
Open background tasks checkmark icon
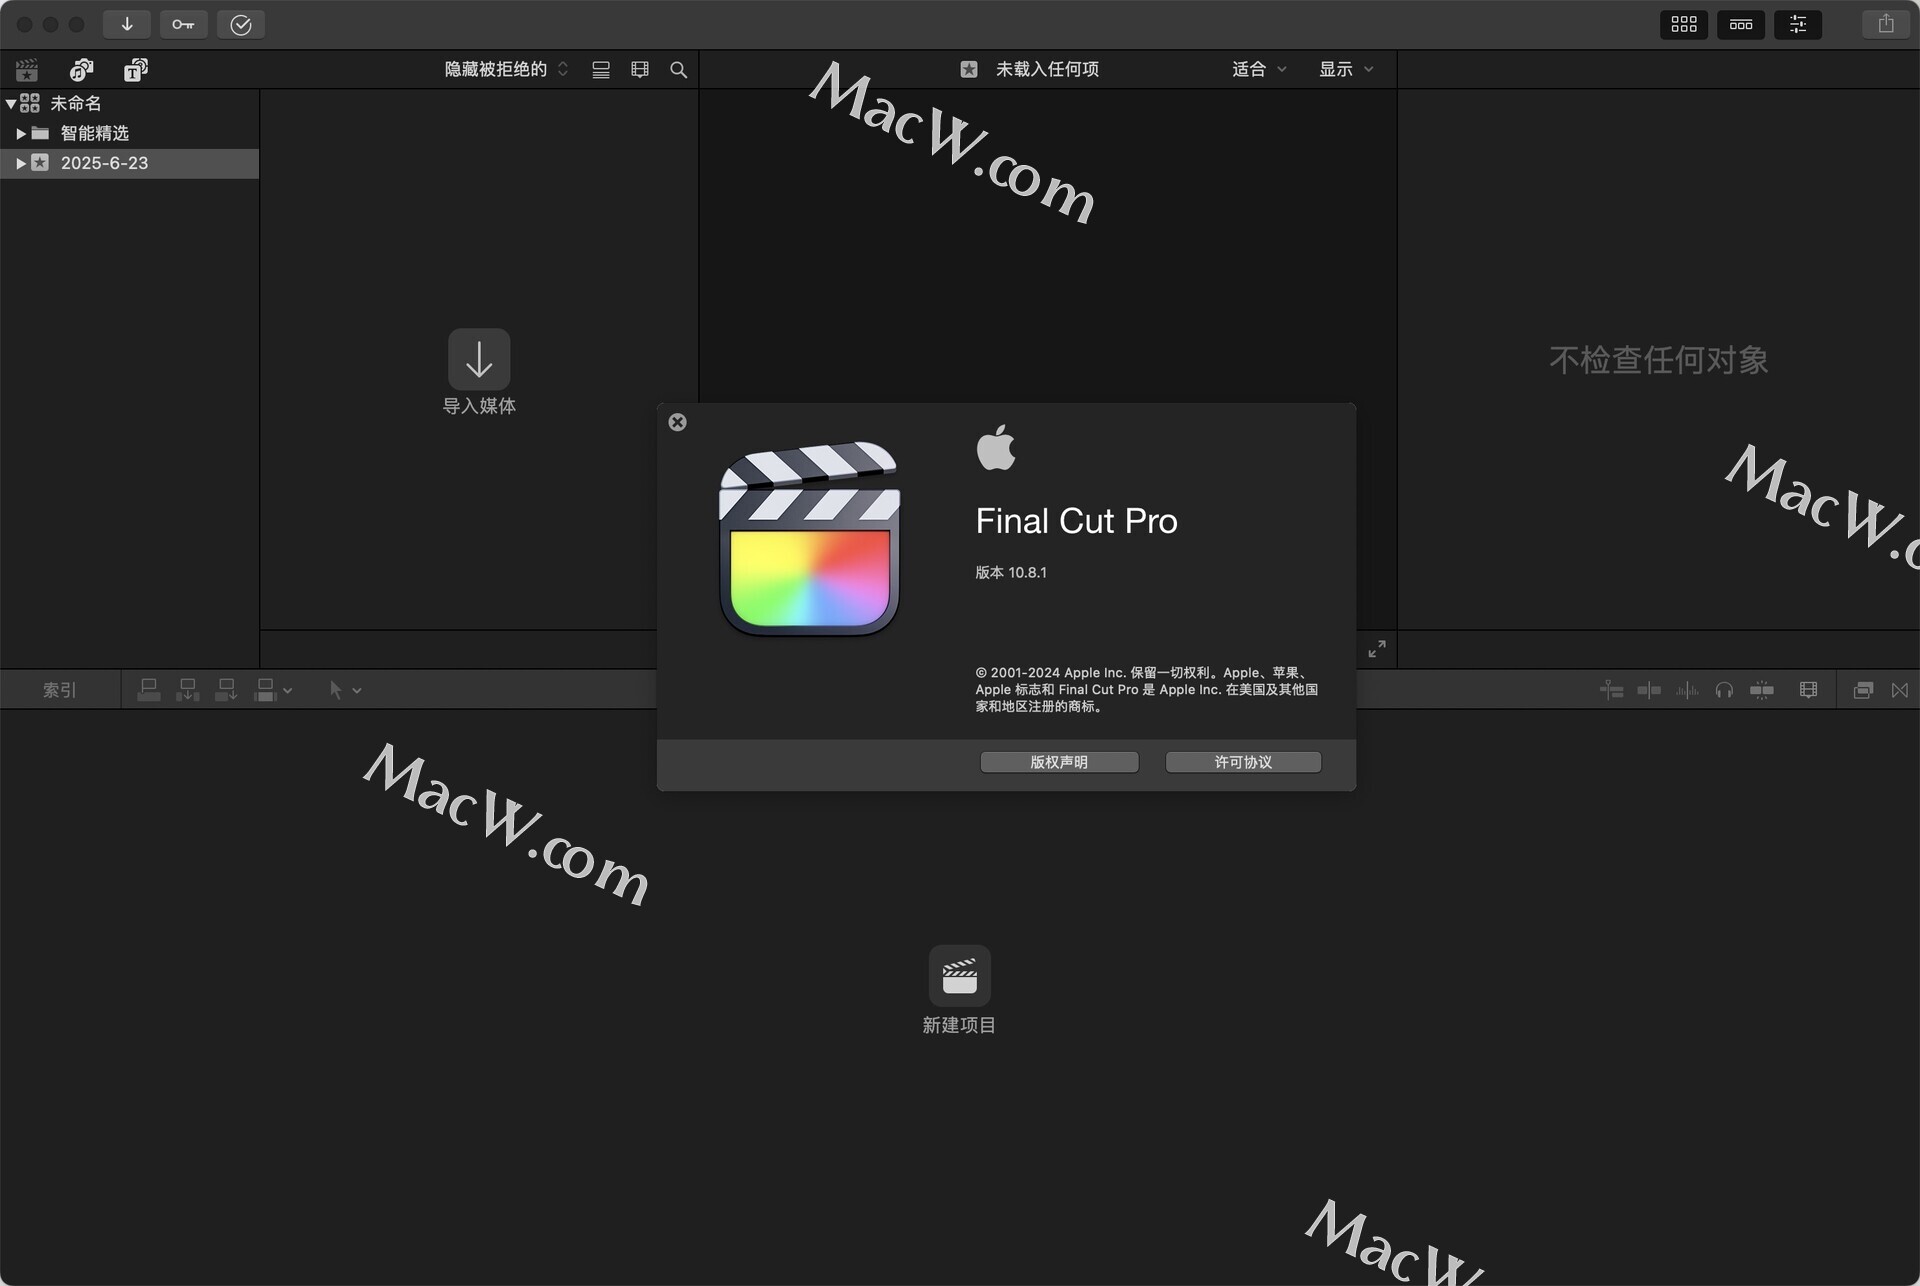241,24
